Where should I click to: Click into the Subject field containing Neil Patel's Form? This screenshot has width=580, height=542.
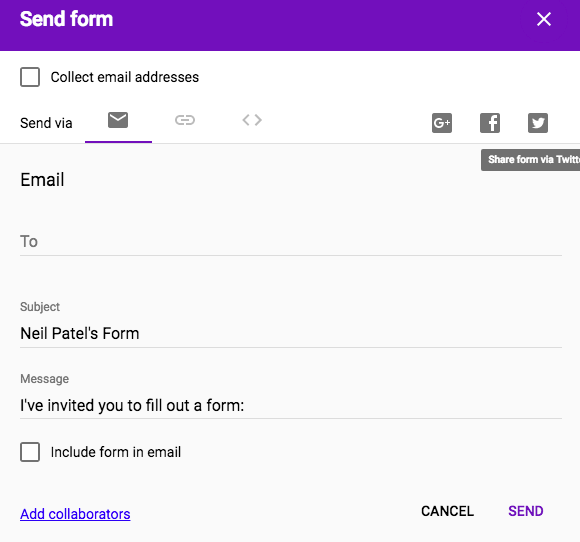pos(291,334)
